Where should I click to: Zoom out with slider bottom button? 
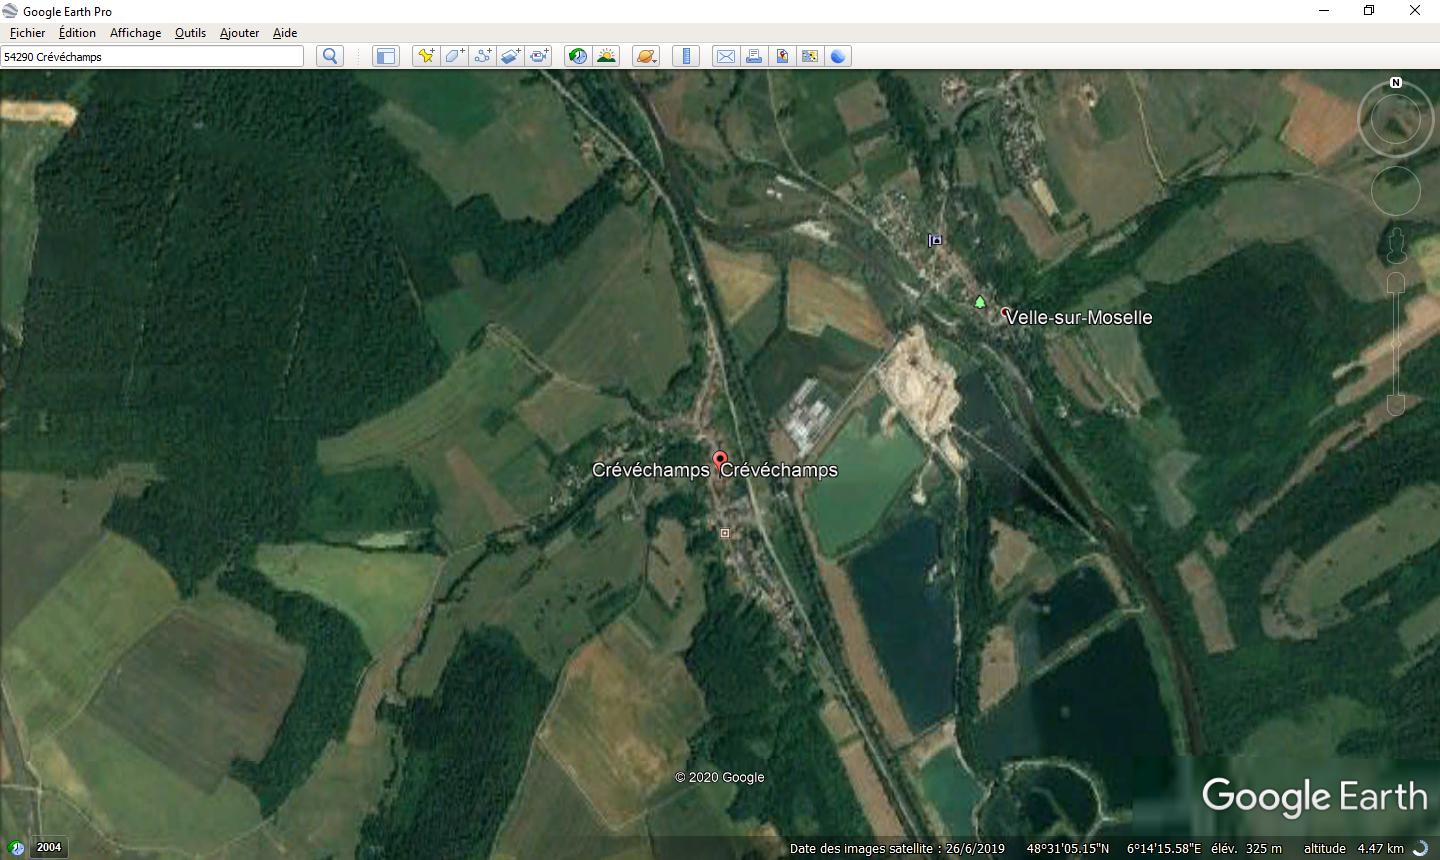coord(1396,405)
